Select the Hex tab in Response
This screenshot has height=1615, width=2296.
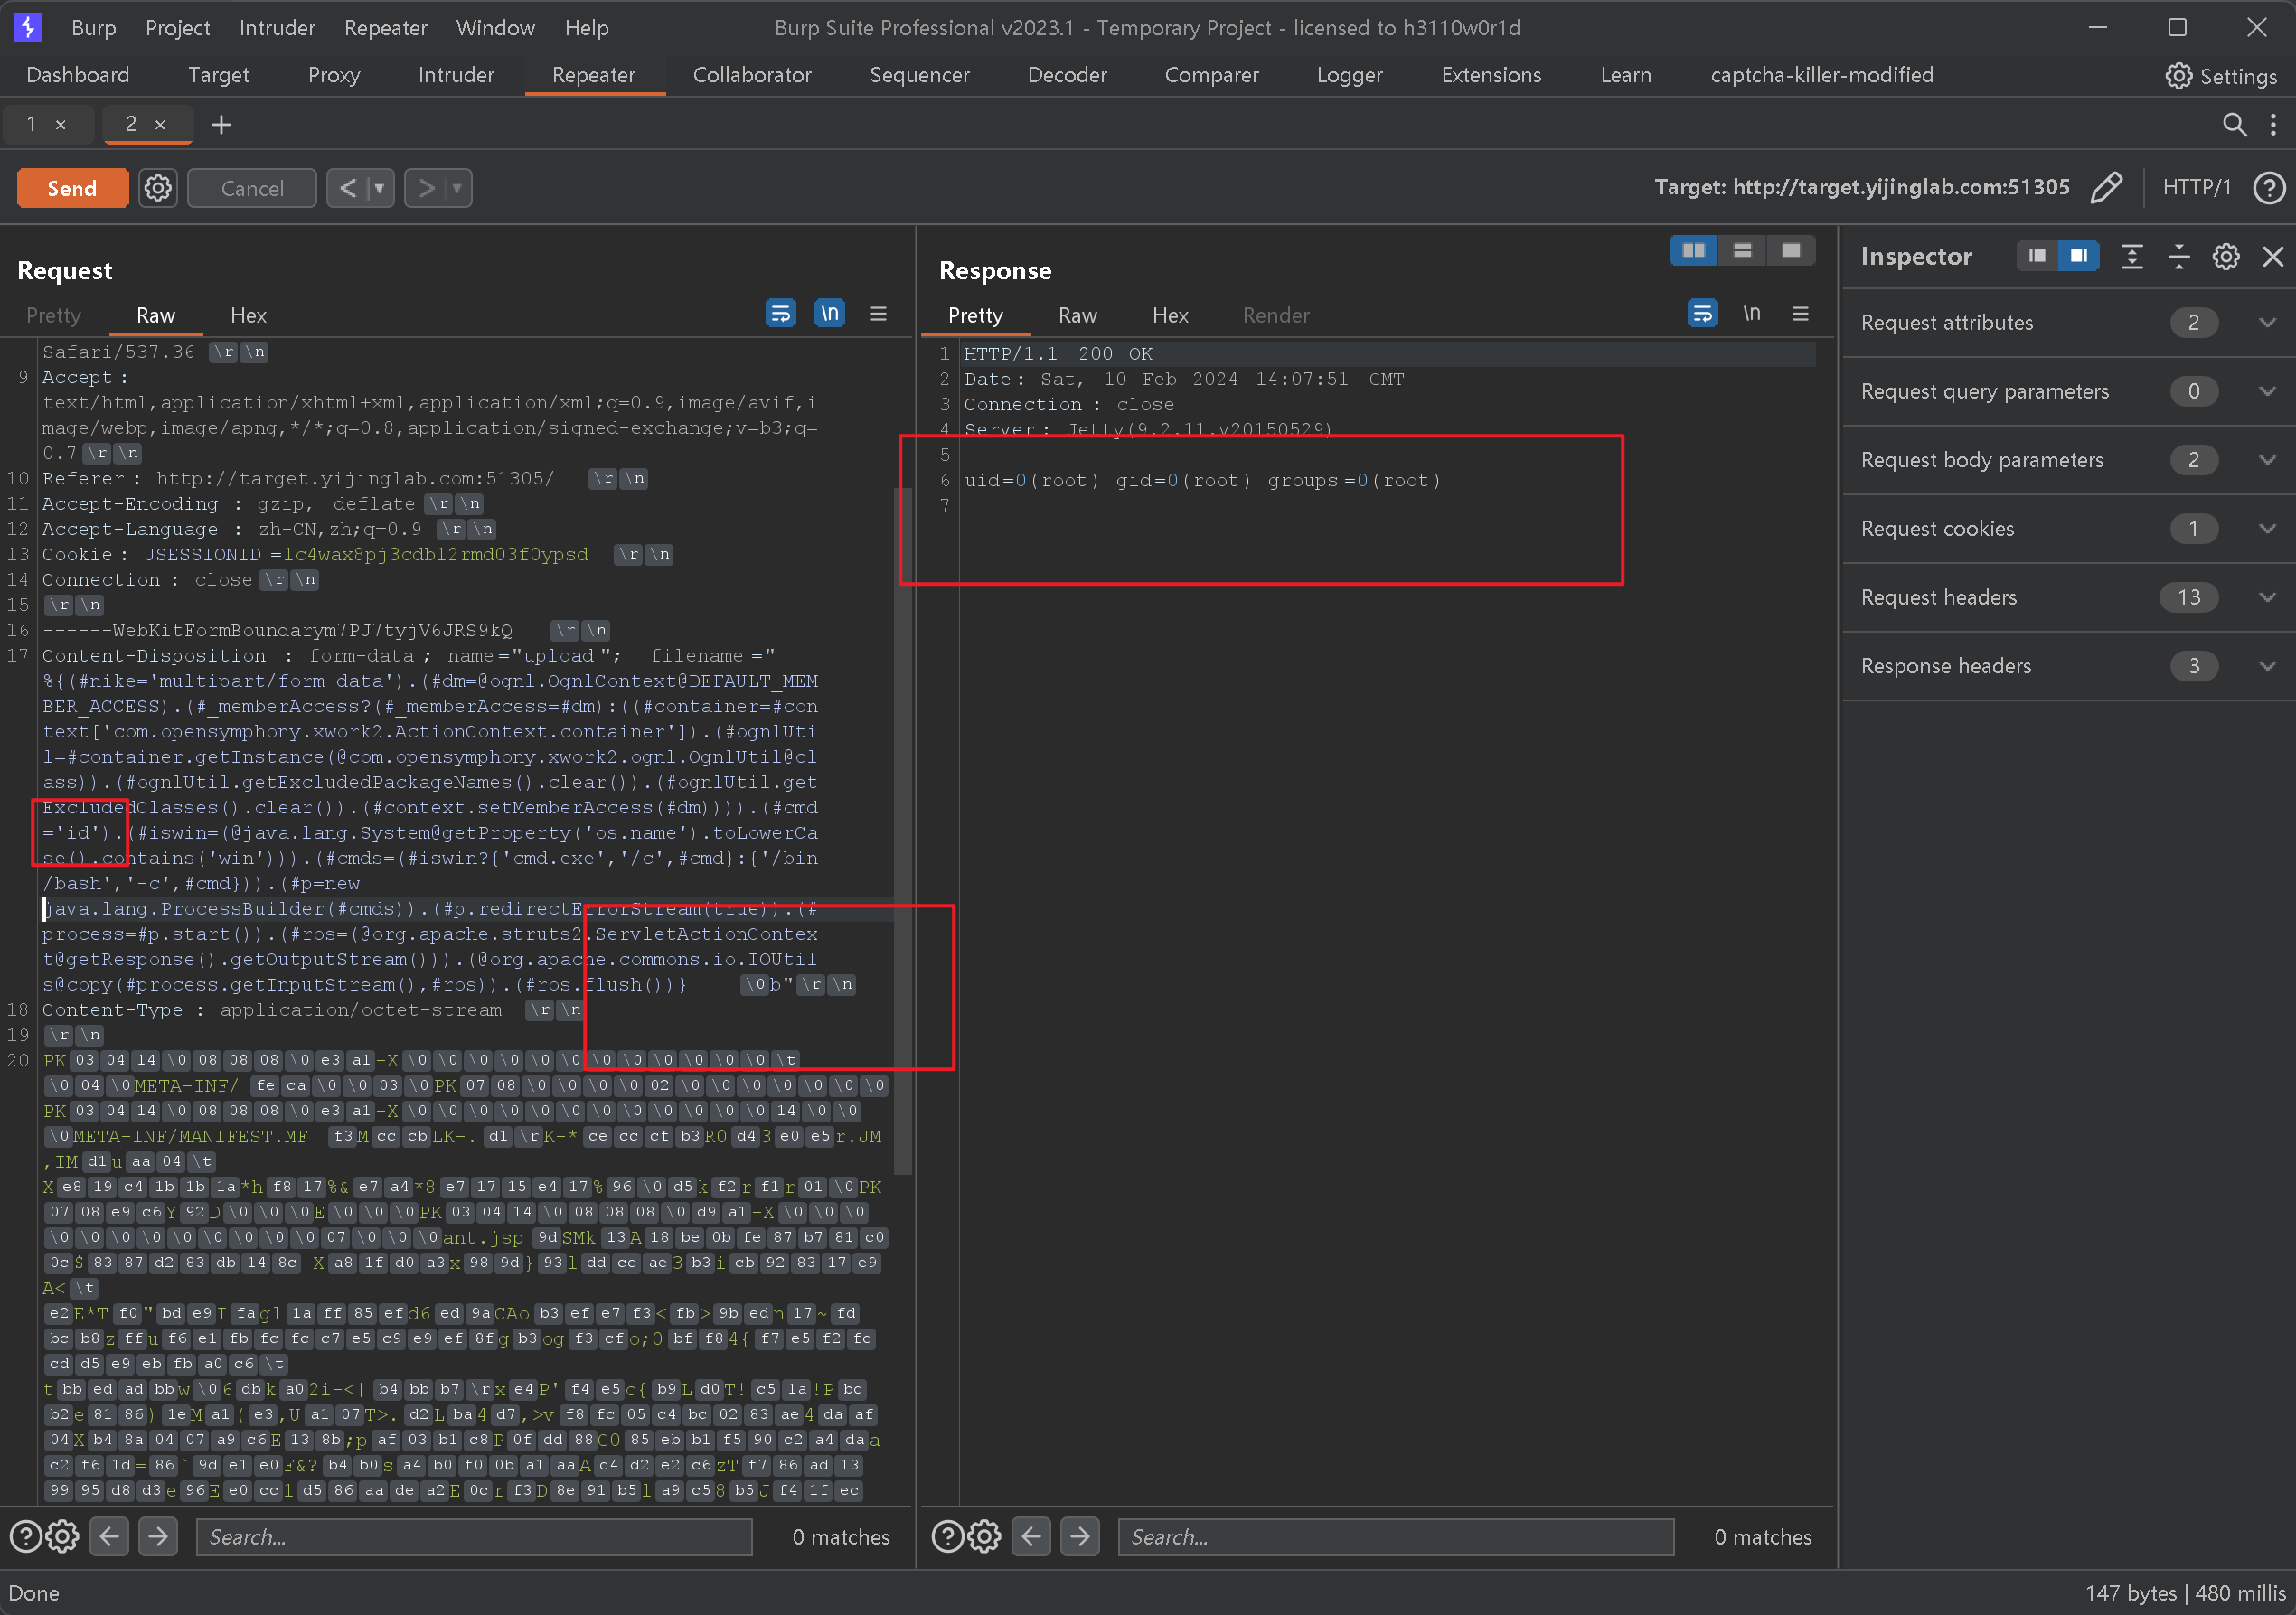tap(1169, 316)
